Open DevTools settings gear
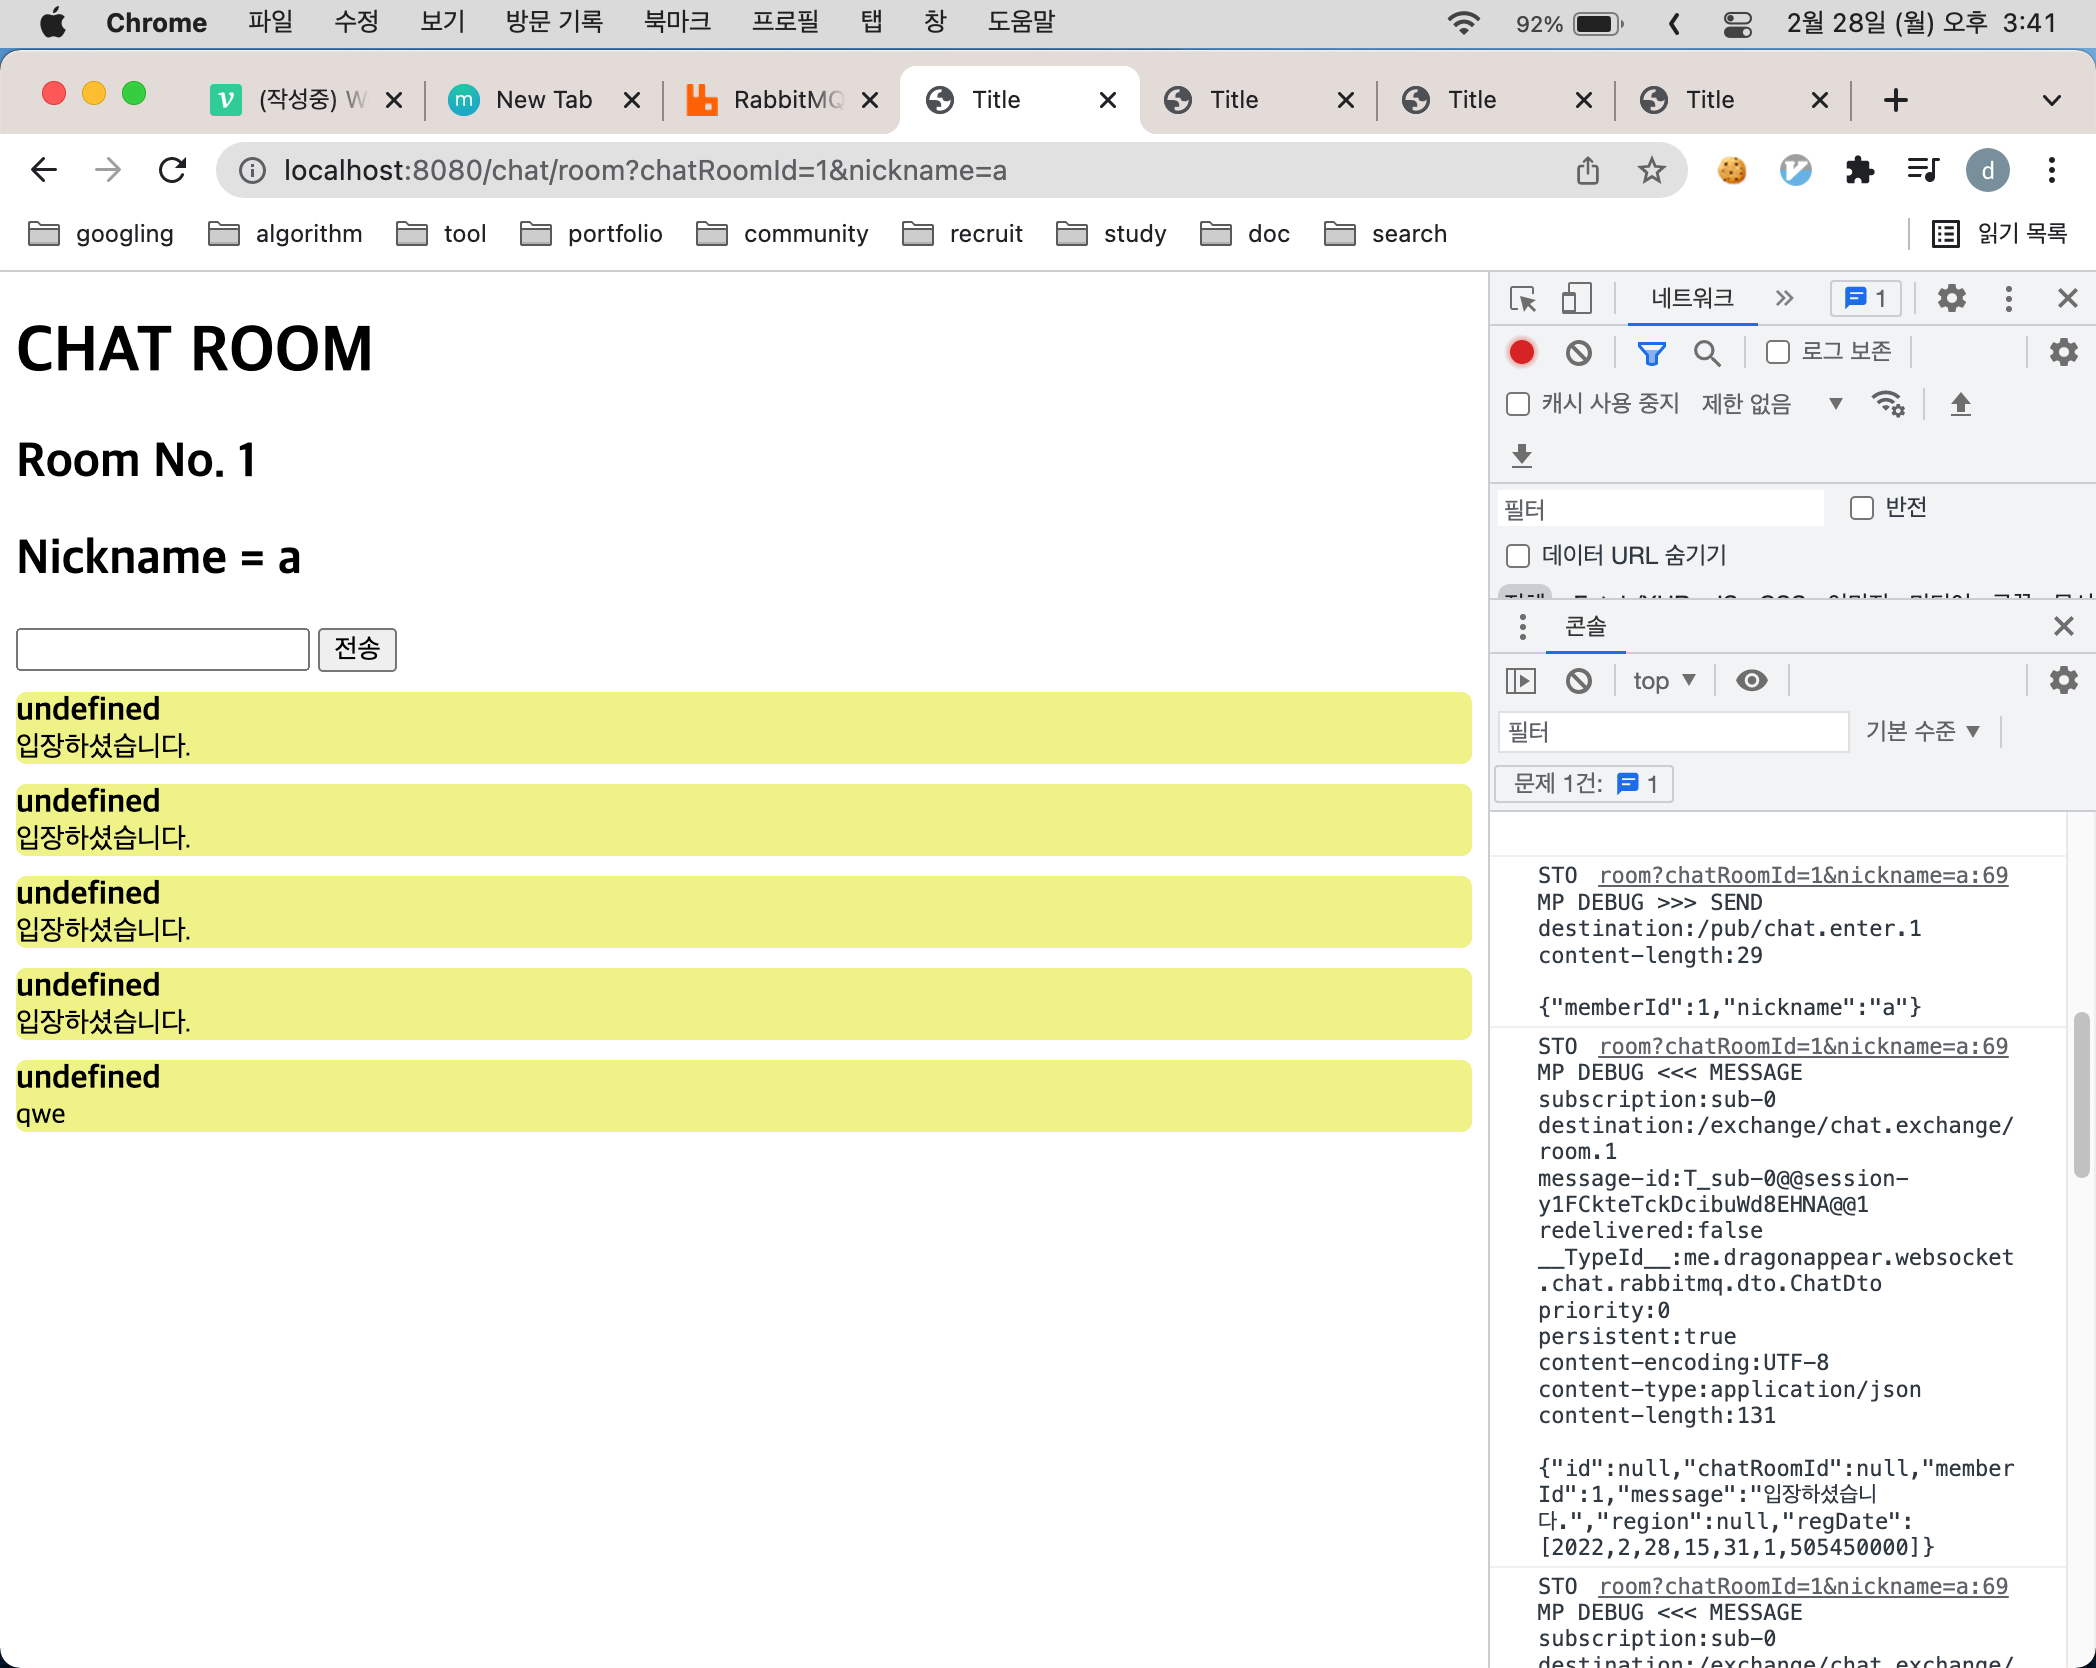 (x=1951, y=298)
